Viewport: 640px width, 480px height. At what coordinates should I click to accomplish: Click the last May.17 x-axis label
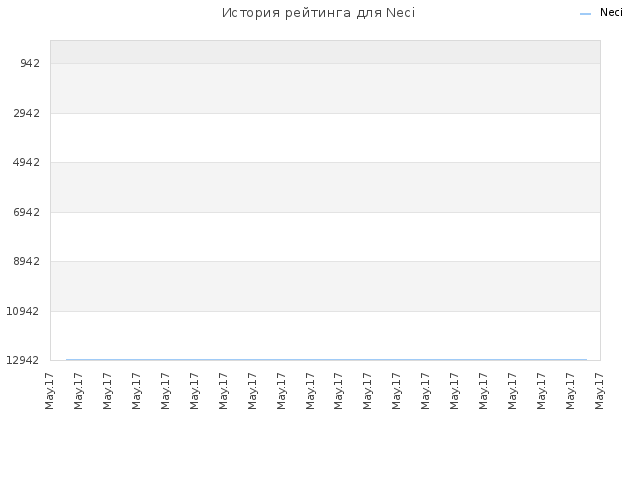(x=599, y=391)
